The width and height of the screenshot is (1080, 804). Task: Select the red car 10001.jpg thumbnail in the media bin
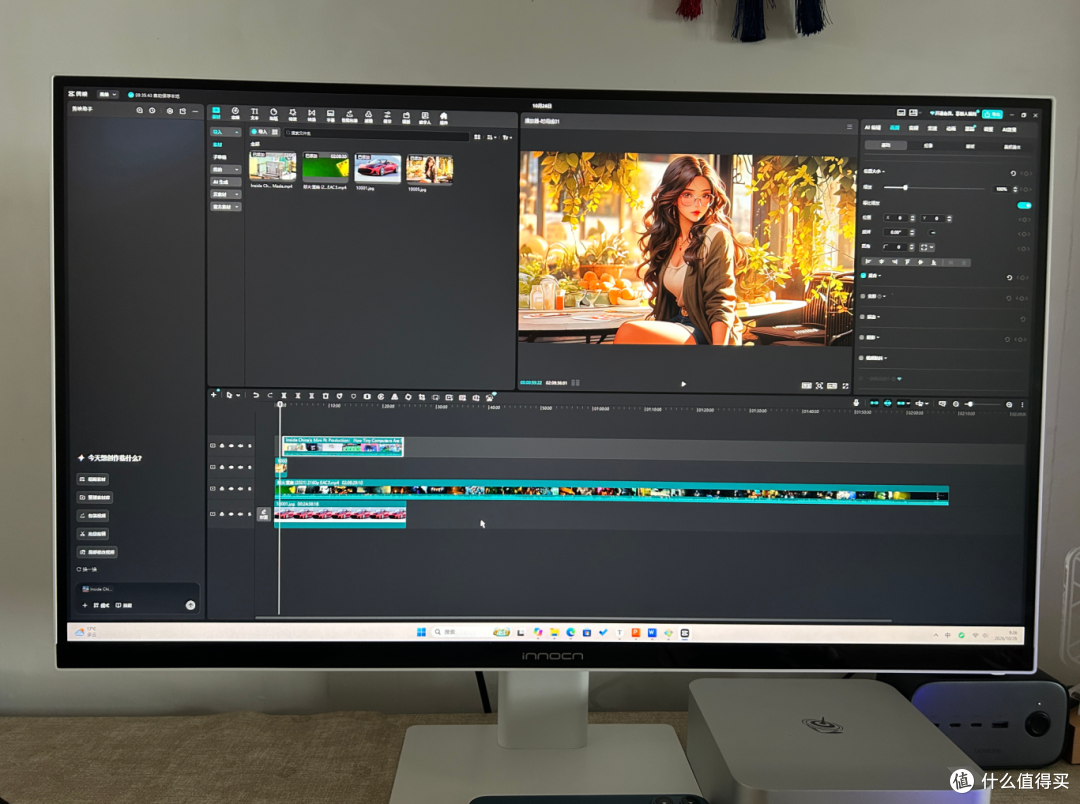click(x=377, y=168)
